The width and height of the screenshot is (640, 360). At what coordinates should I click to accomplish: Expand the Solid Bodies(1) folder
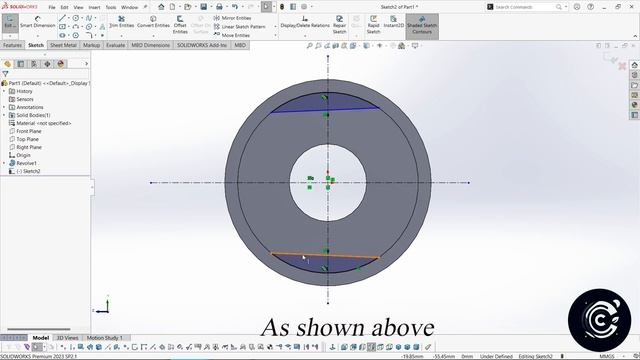click(4, 115)
